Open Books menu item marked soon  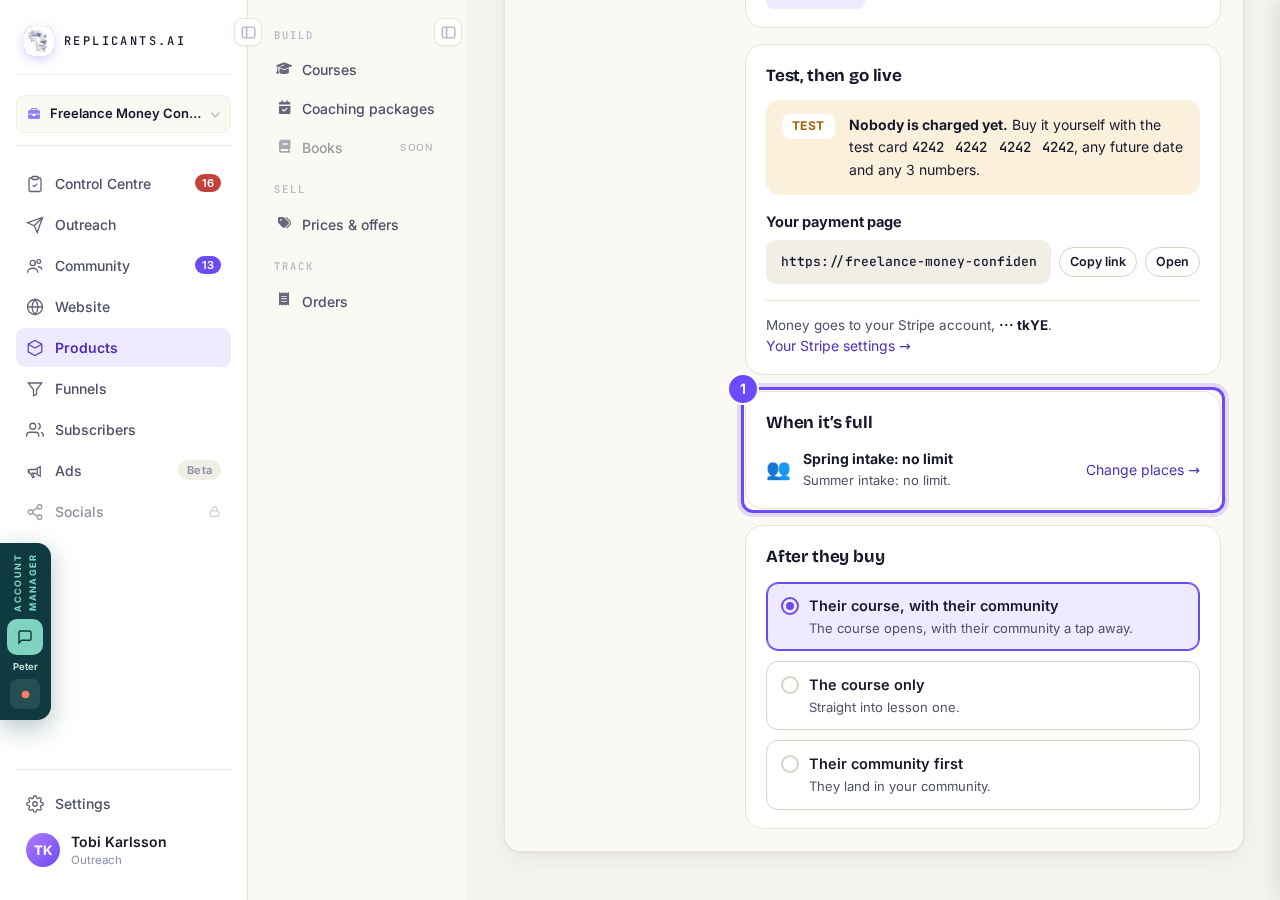[357, 147]
